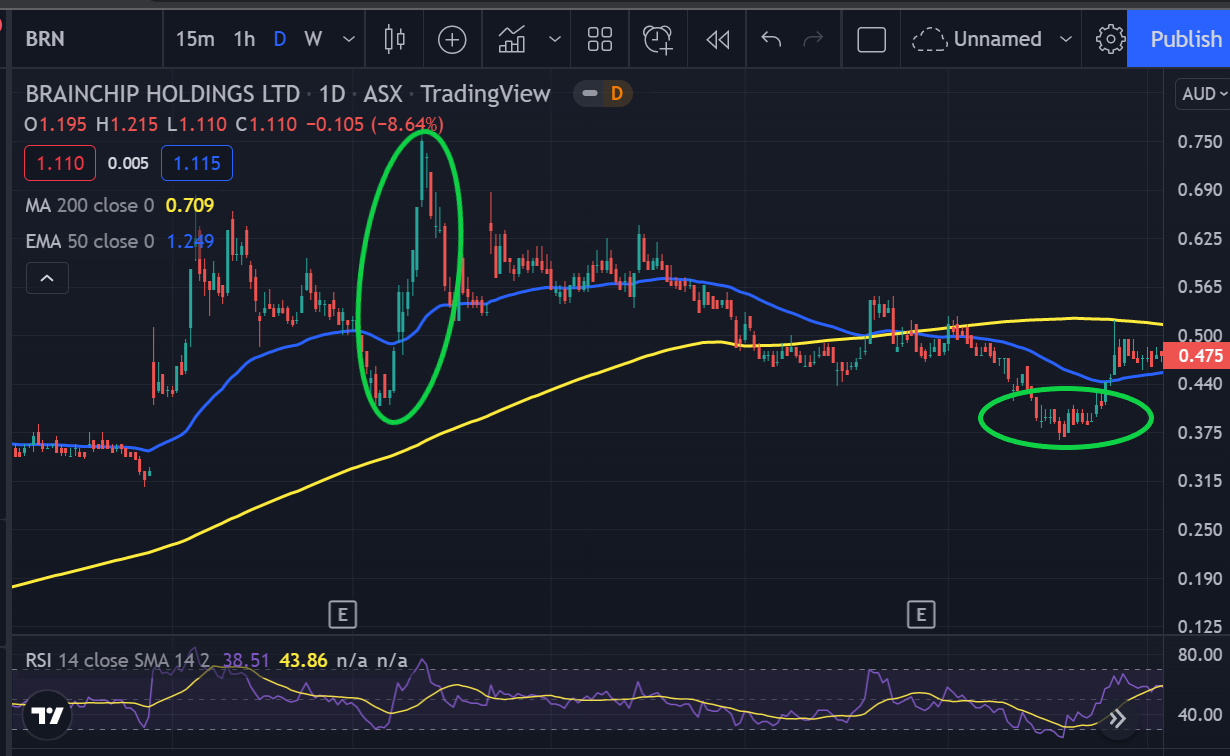
Task: Select the EMA 50 close indicator legend
Action: pyautogui.click(x=90, y=241)
